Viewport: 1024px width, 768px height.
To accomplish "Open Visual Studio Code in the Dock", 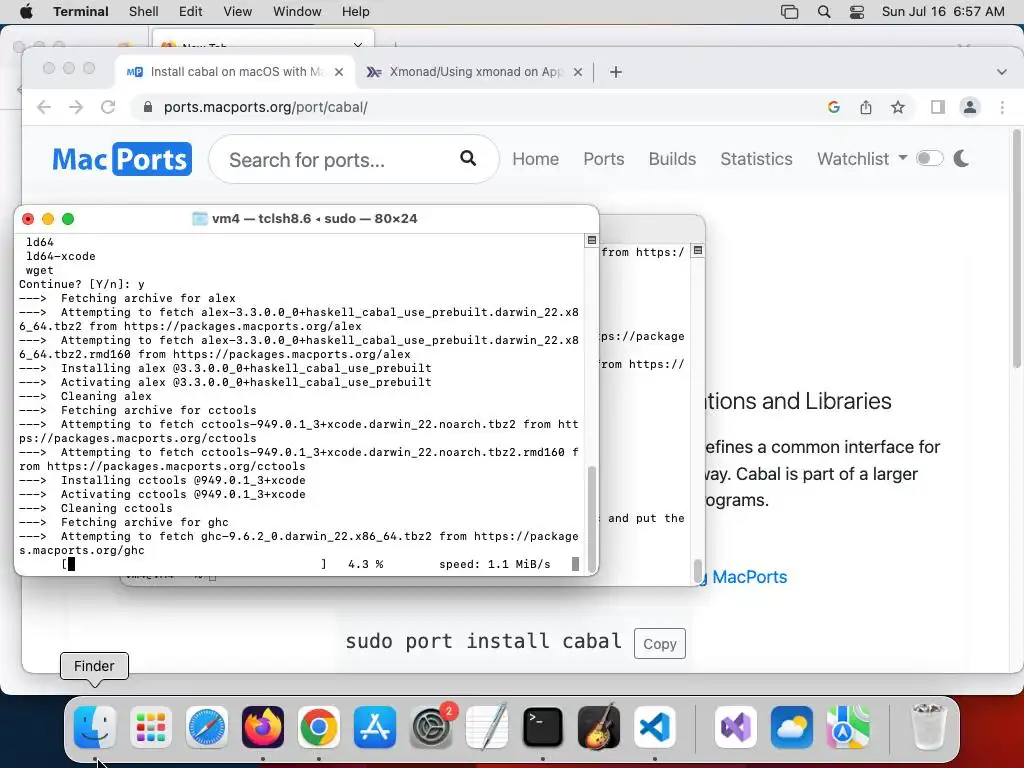I will 654,727.
